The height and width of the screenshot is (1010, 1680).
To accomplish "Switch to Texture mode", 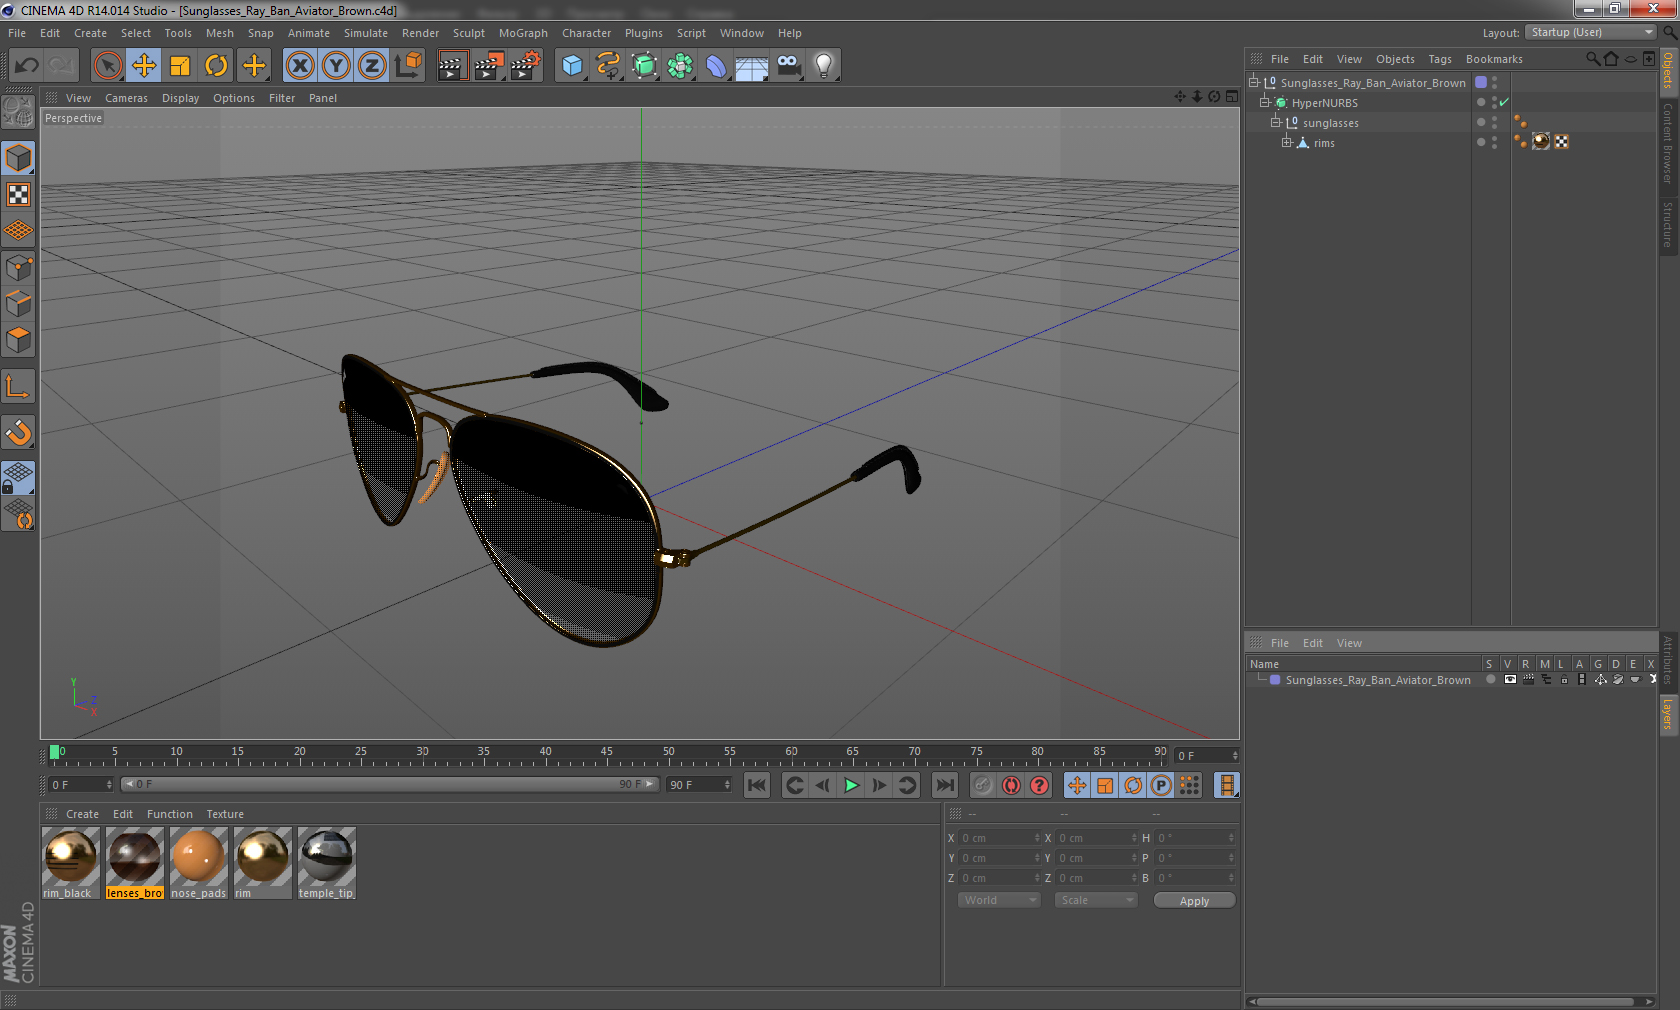I will [x=18, y=195].
